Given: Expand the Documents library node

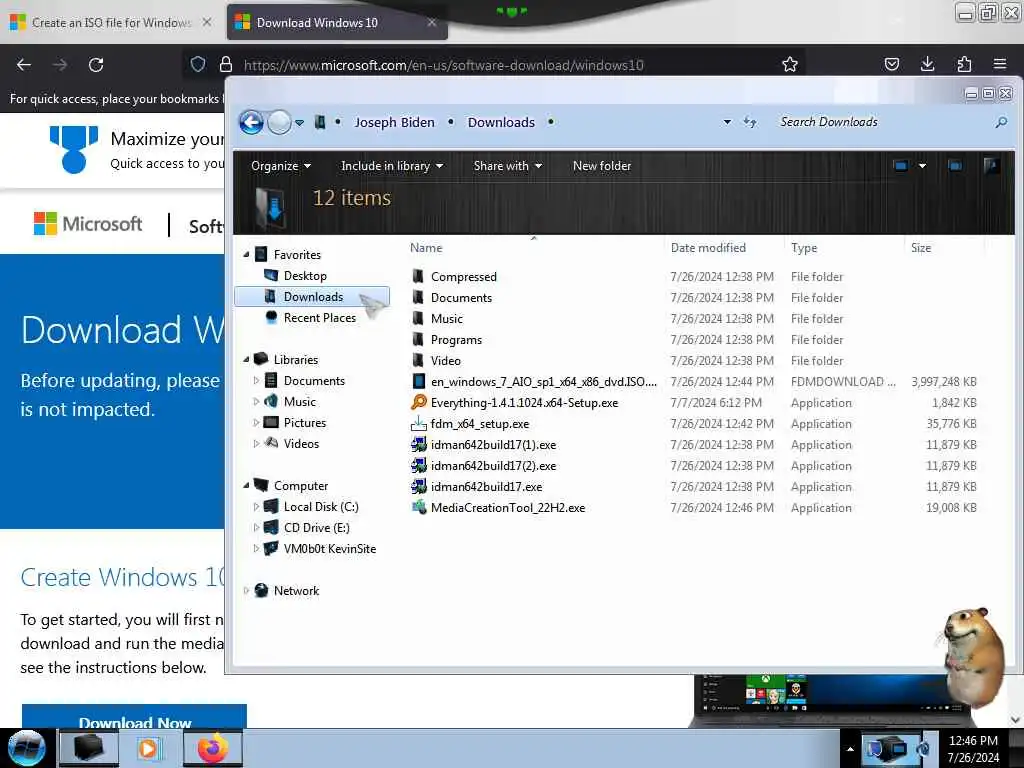Looking at the screenshot, I should pos(256,380).
